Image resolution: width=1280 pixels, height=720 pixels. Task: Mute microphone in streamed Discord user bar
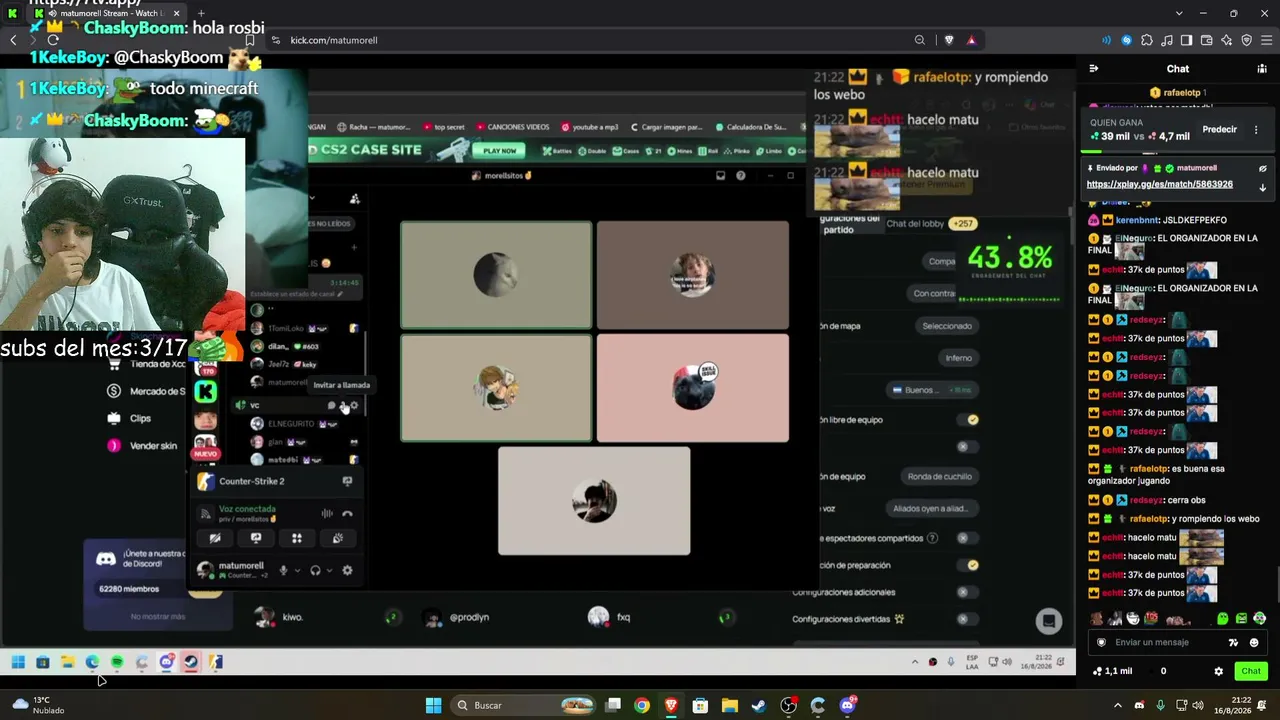click(x=283, y=570)
